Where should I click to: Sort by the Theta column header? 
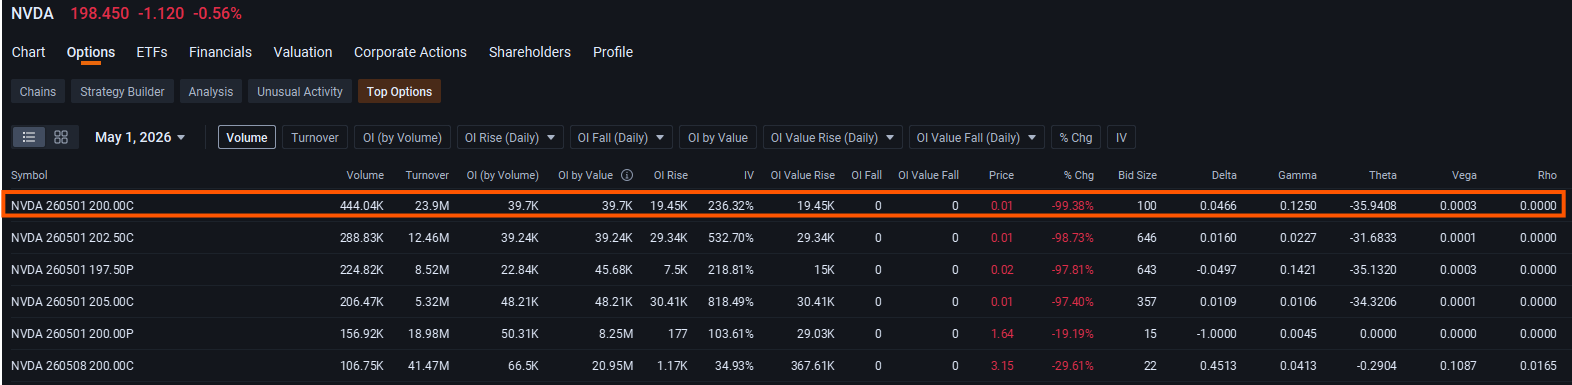click(x=1383, y=175)
